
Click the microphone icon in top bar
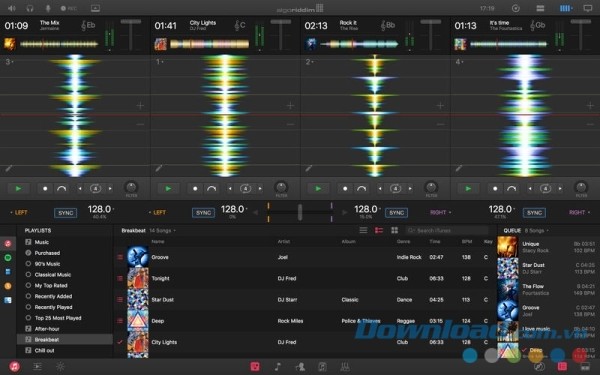tap(48, 8)
